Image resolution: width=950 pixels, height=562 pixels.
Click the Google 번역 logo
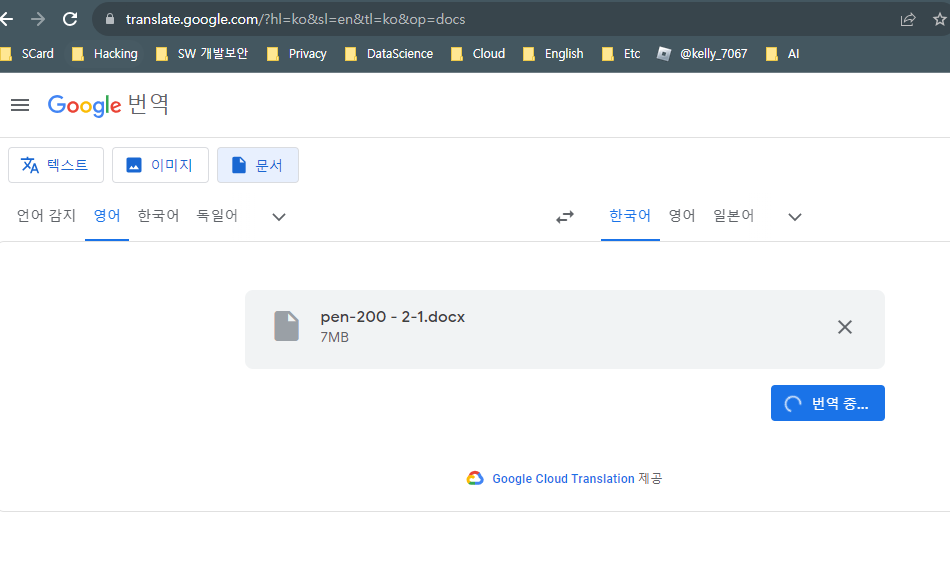click(x=108, y=105)
